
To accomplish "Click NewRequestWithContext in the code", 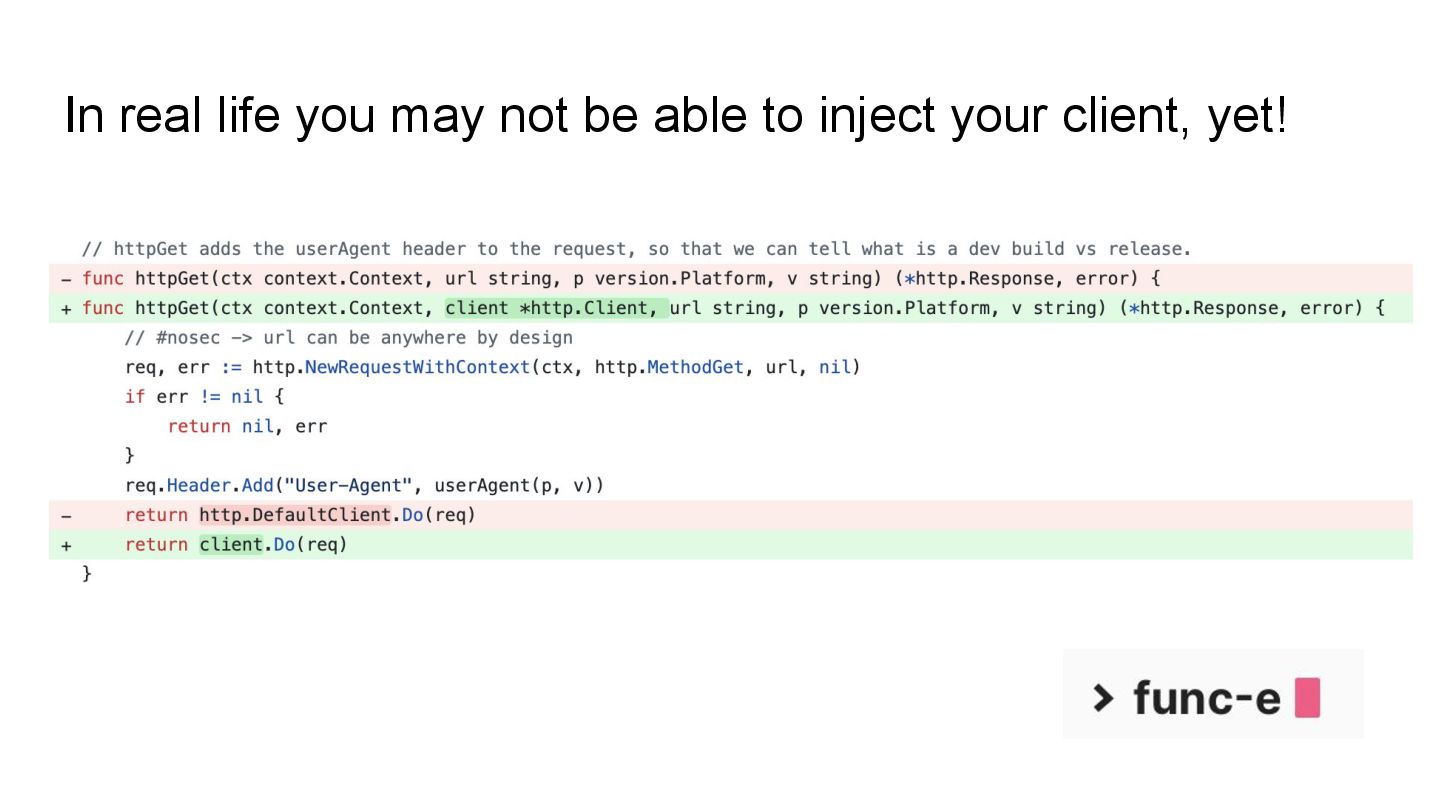I will point(417,367).
